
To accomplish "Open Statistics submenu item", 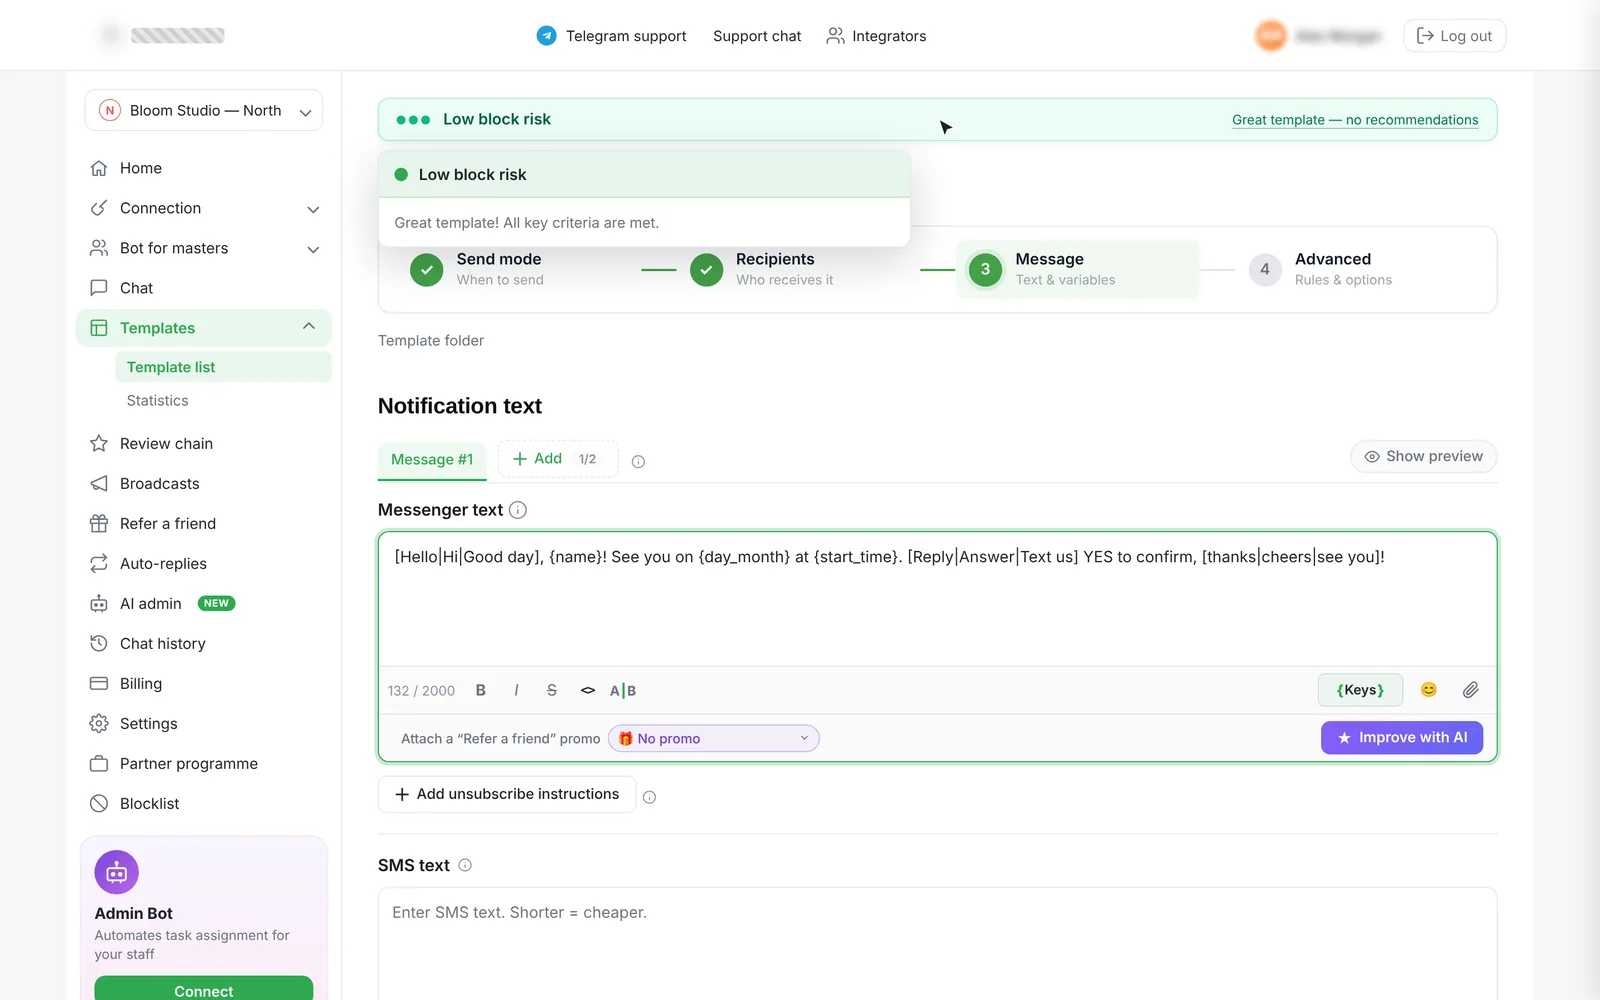I will point(157,400).
